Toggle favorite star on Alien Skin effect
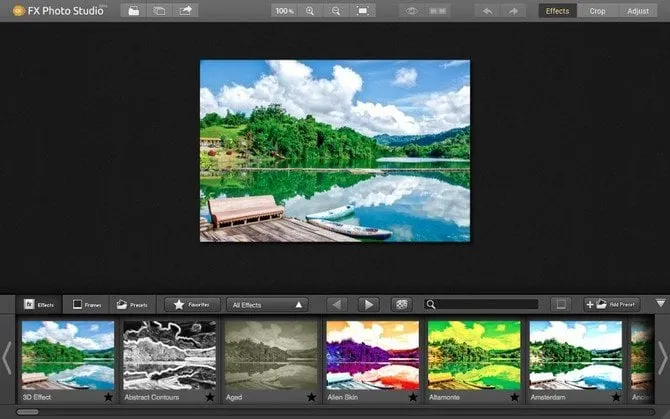 [x=412, y=397]
